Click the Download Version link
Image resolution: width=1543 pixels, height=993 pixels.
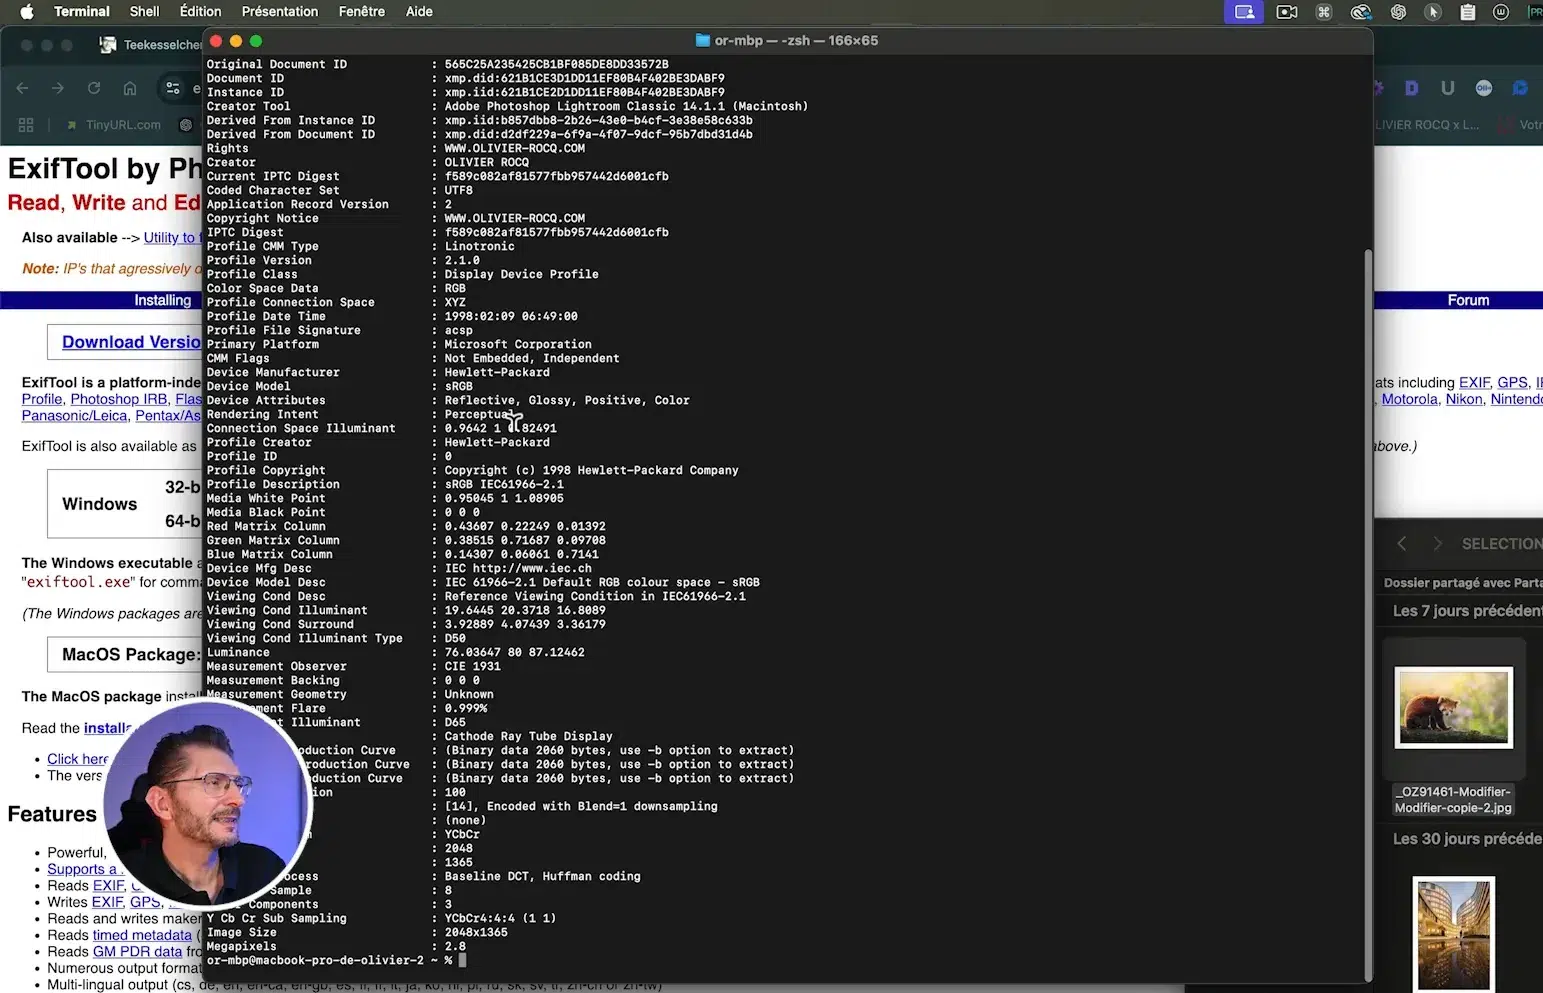point(130,342)
